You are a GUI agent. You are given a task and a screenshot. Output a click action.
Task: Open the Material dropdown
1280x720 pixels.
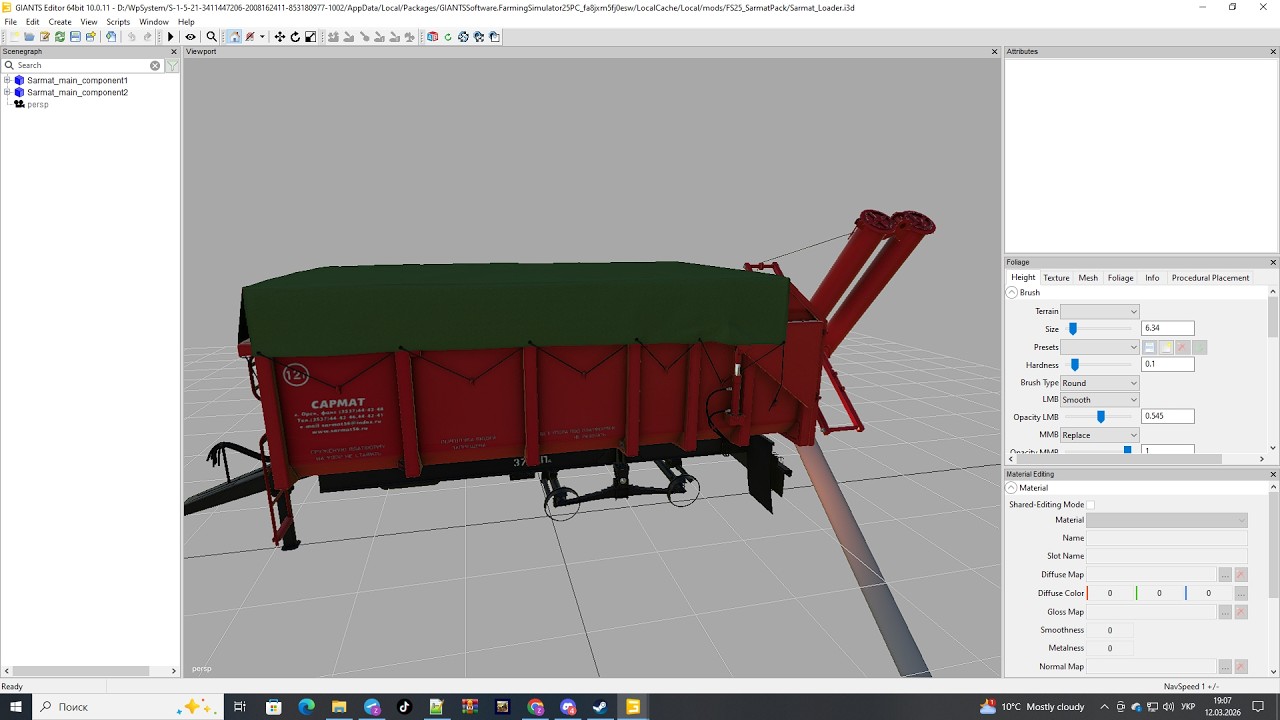click(1167, 520)
